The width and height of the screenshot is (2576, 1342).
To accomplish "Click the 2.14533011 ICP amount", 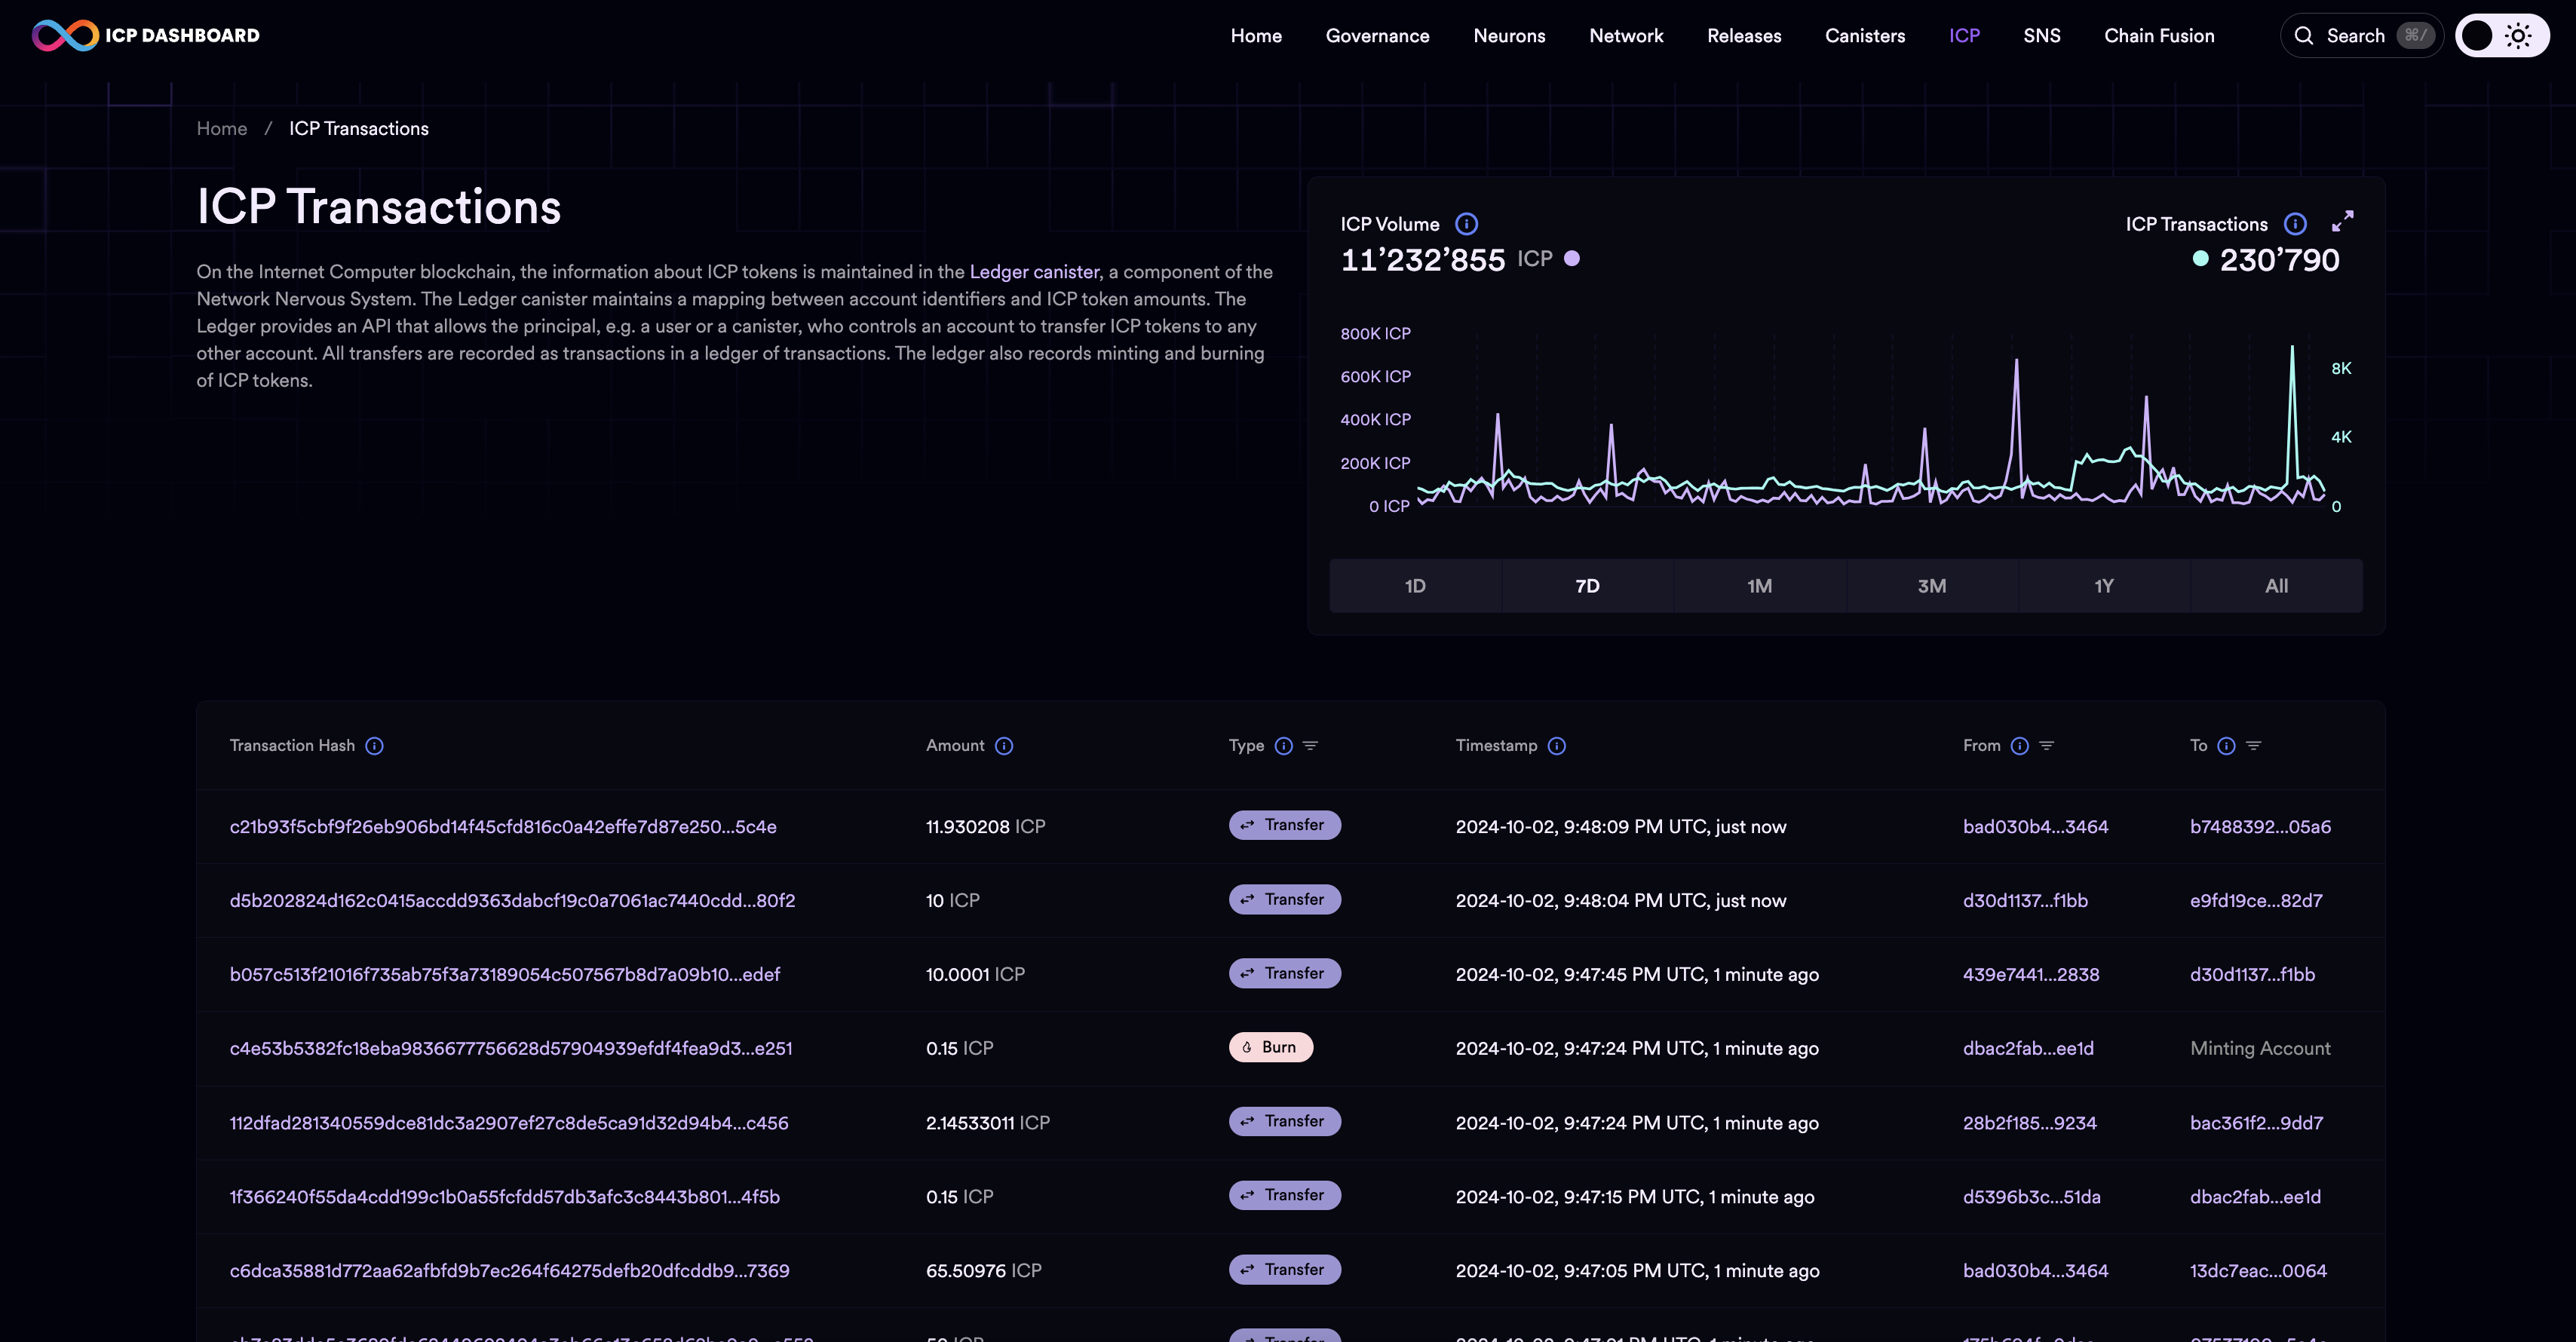I will pyautogui.click(x=988, y=1123).
